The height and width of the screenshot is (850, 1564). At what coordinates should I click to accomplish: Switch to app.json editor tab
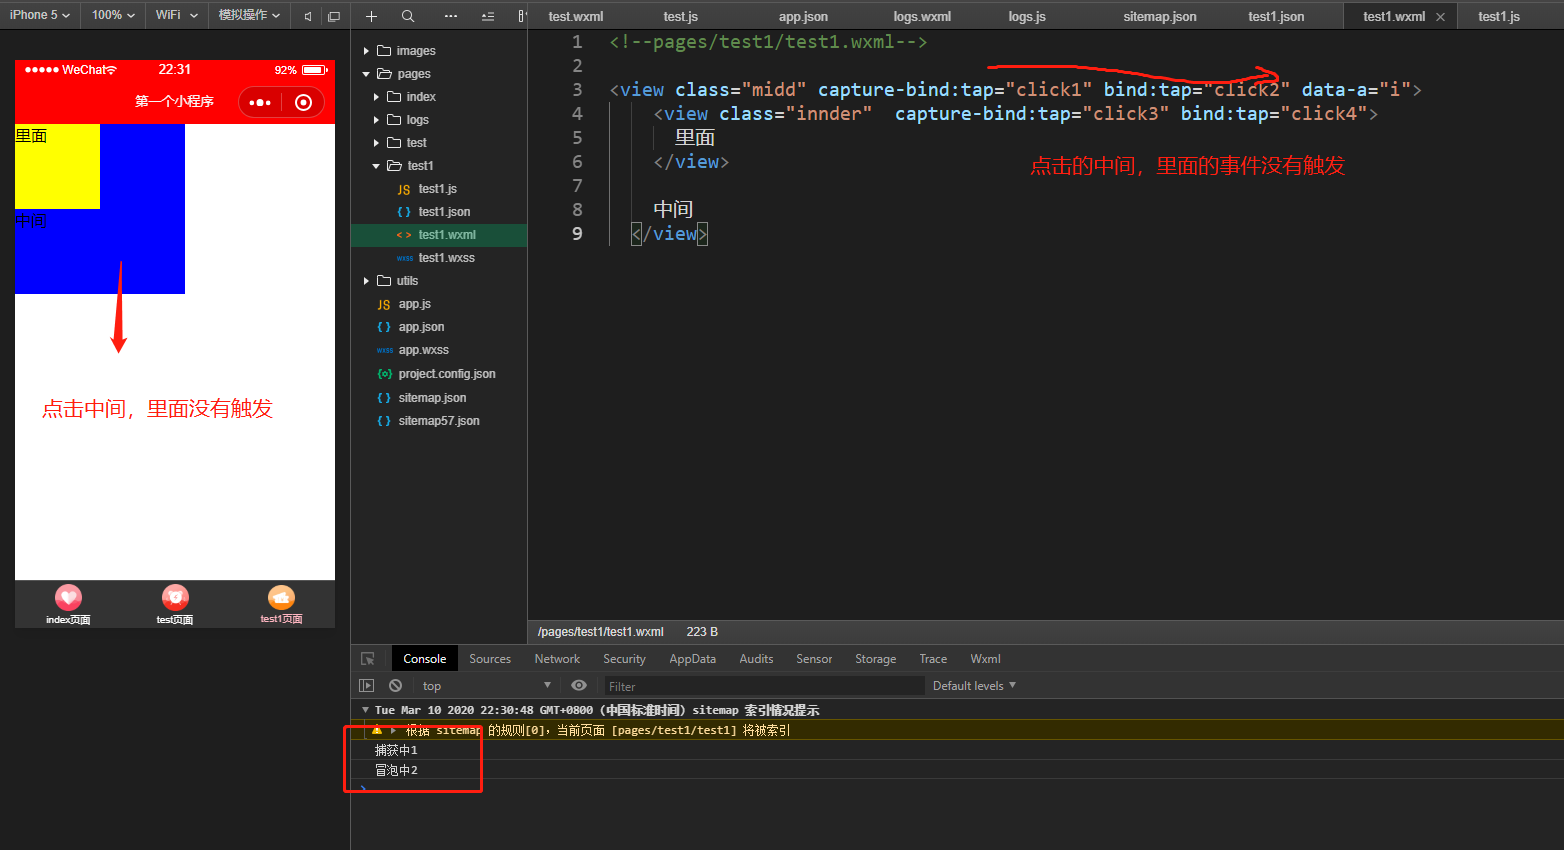tap(803, 16)
